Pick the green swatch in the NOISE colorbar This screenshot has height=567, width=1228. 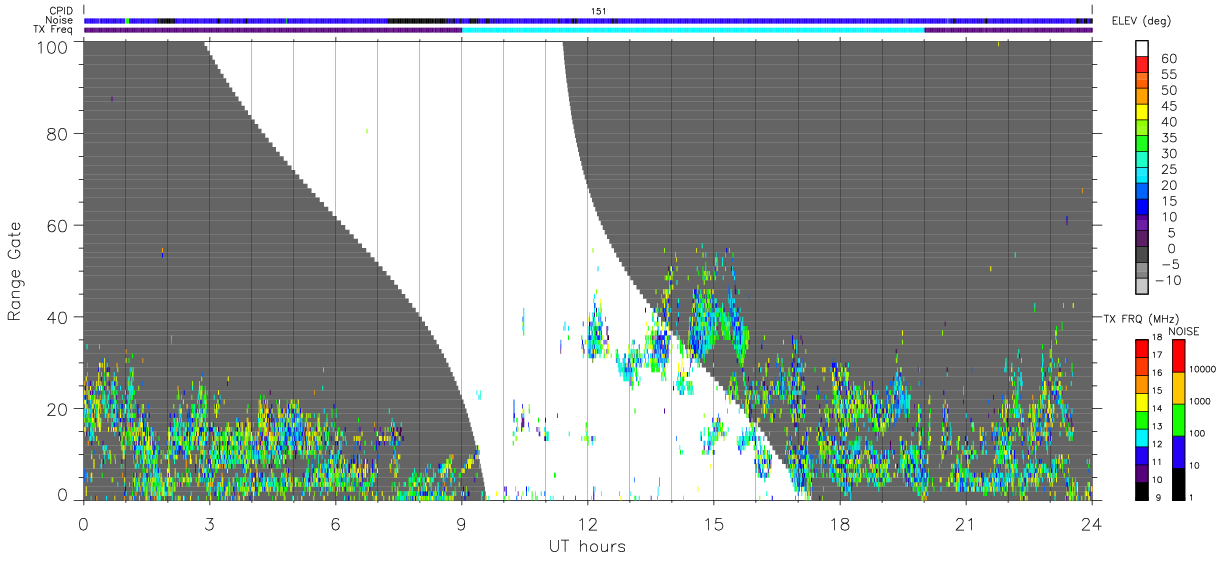1179,419
